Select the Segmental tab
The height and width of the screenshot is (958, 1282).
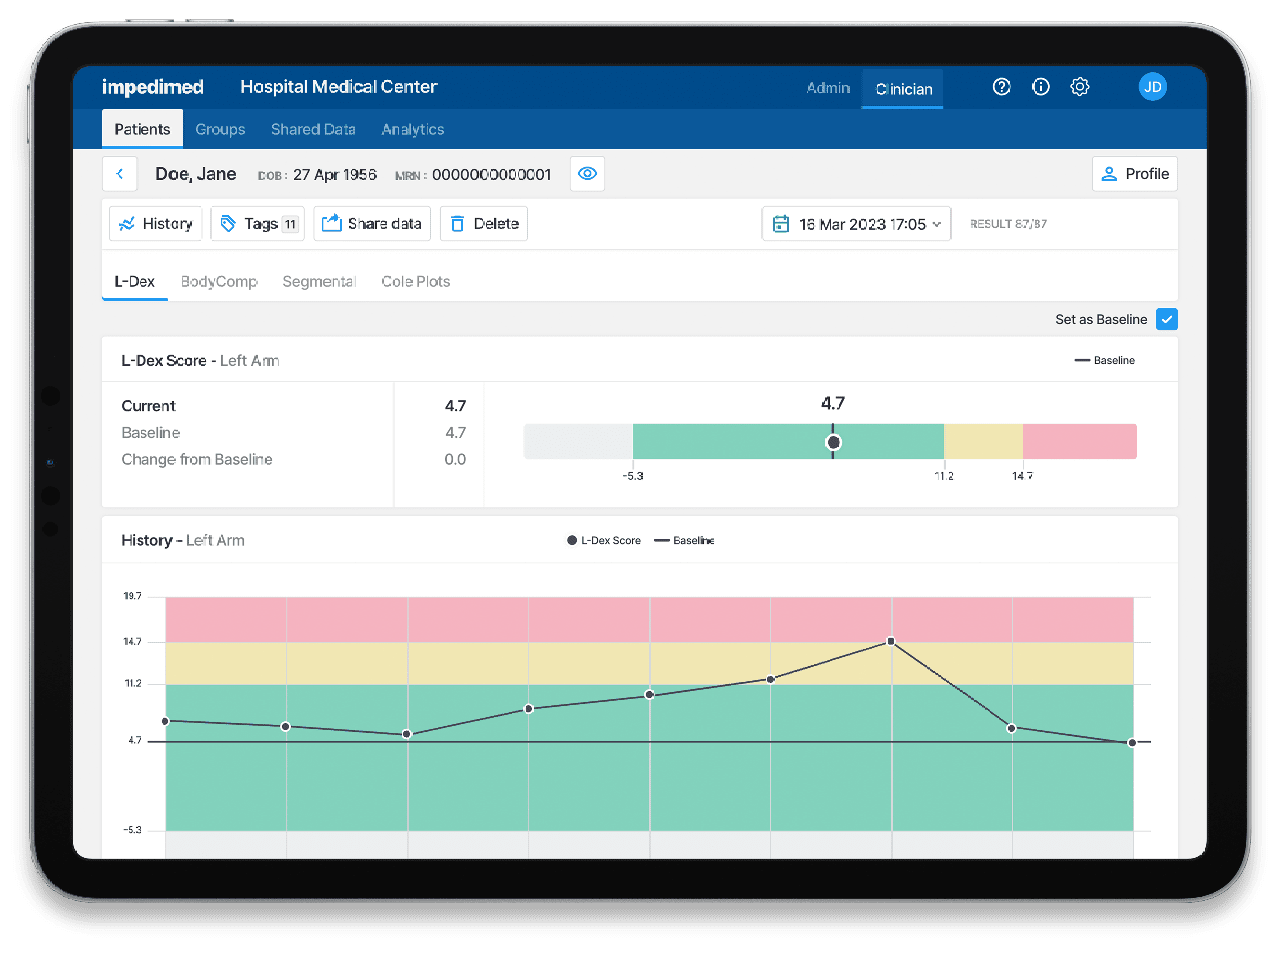pyautogui.click(x=319, y=281)
